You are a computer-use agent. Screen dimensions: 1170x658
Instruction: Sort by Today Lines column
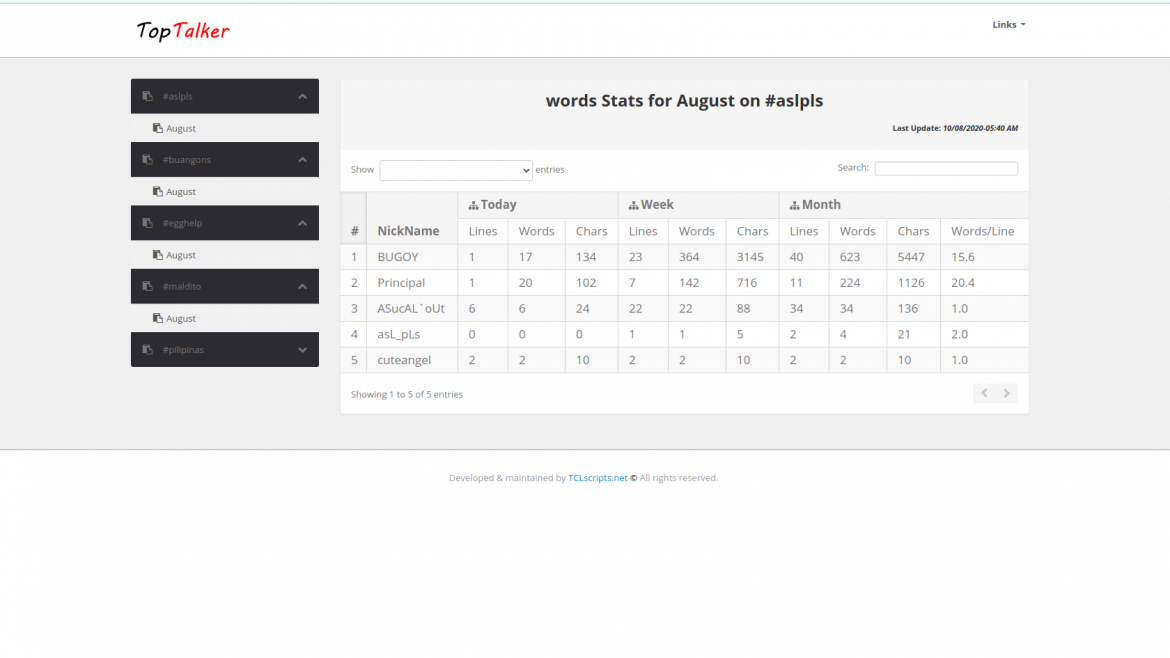coord(483,231)
